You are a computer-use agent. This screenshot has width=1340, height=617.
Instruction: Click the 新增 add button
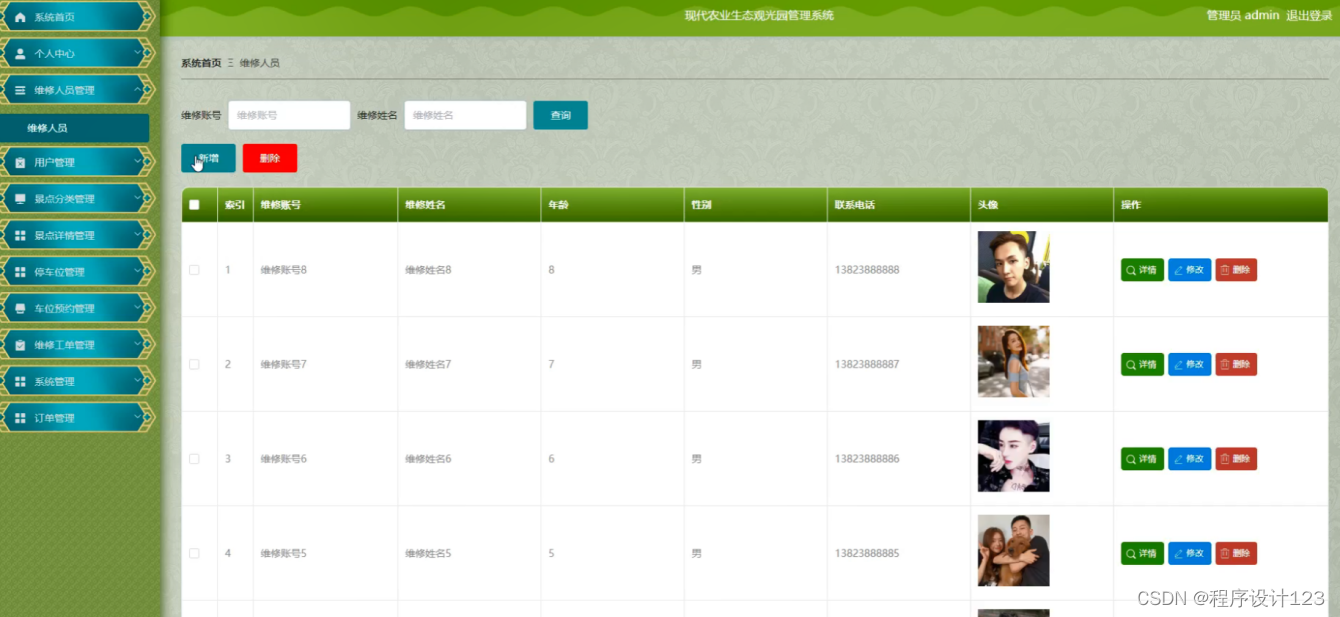tap(208, 158)
